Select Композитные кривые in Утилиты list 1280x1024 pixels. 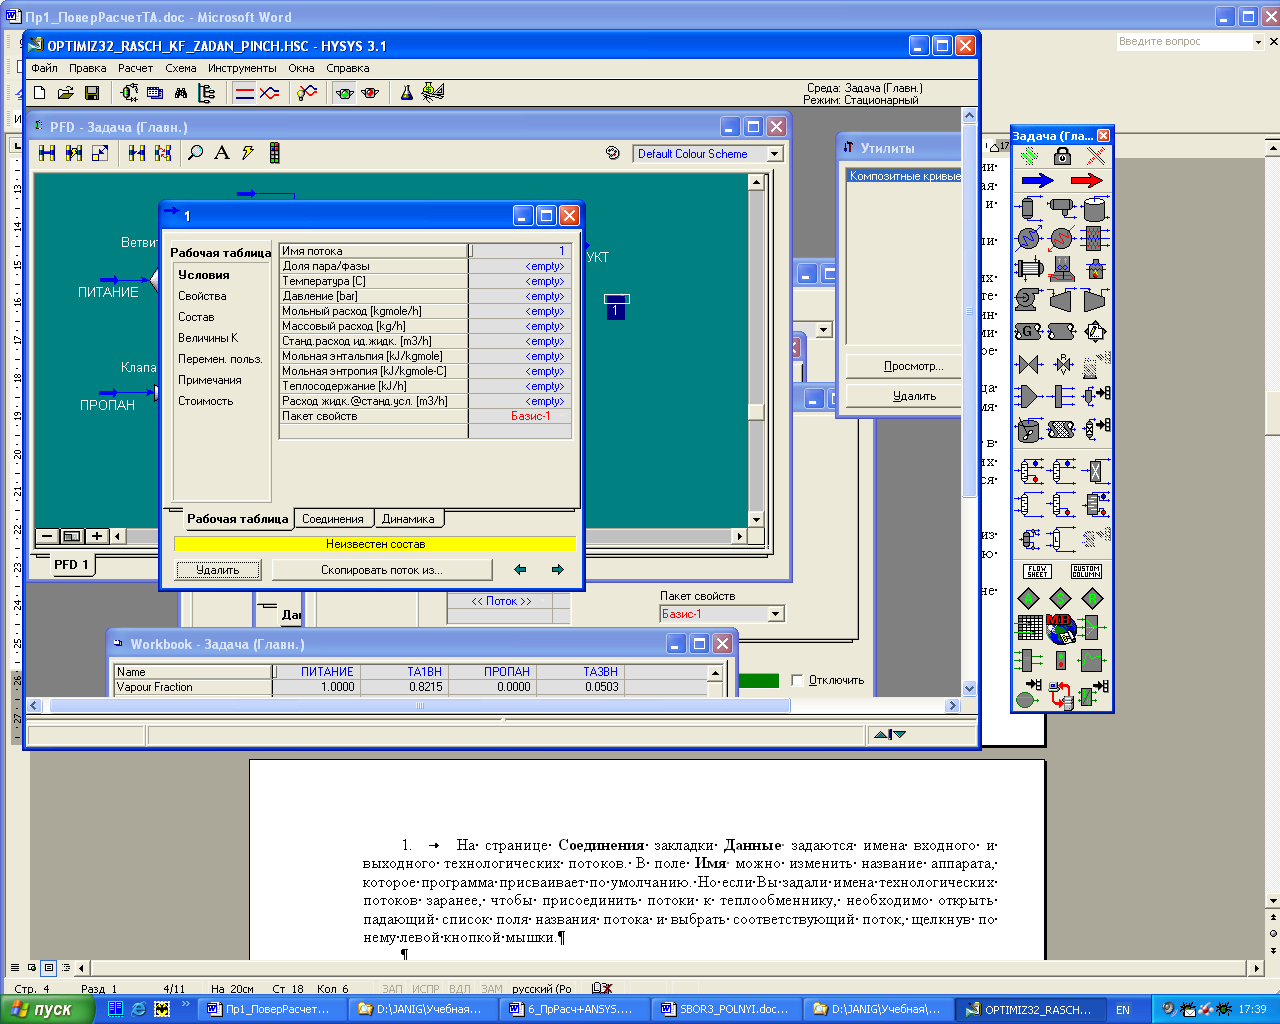click(904, 176)
